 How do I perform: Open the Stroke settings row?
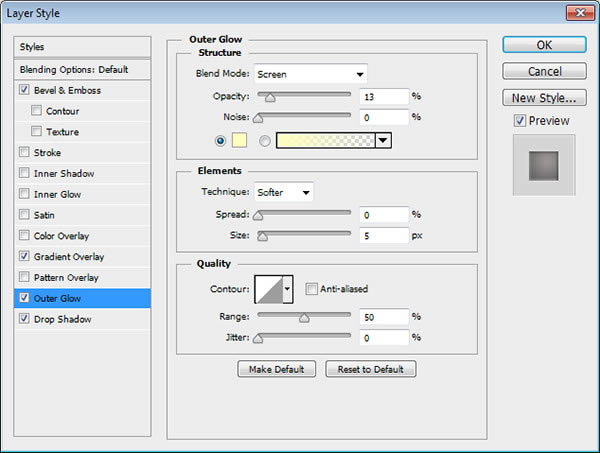tap(82, 152)
